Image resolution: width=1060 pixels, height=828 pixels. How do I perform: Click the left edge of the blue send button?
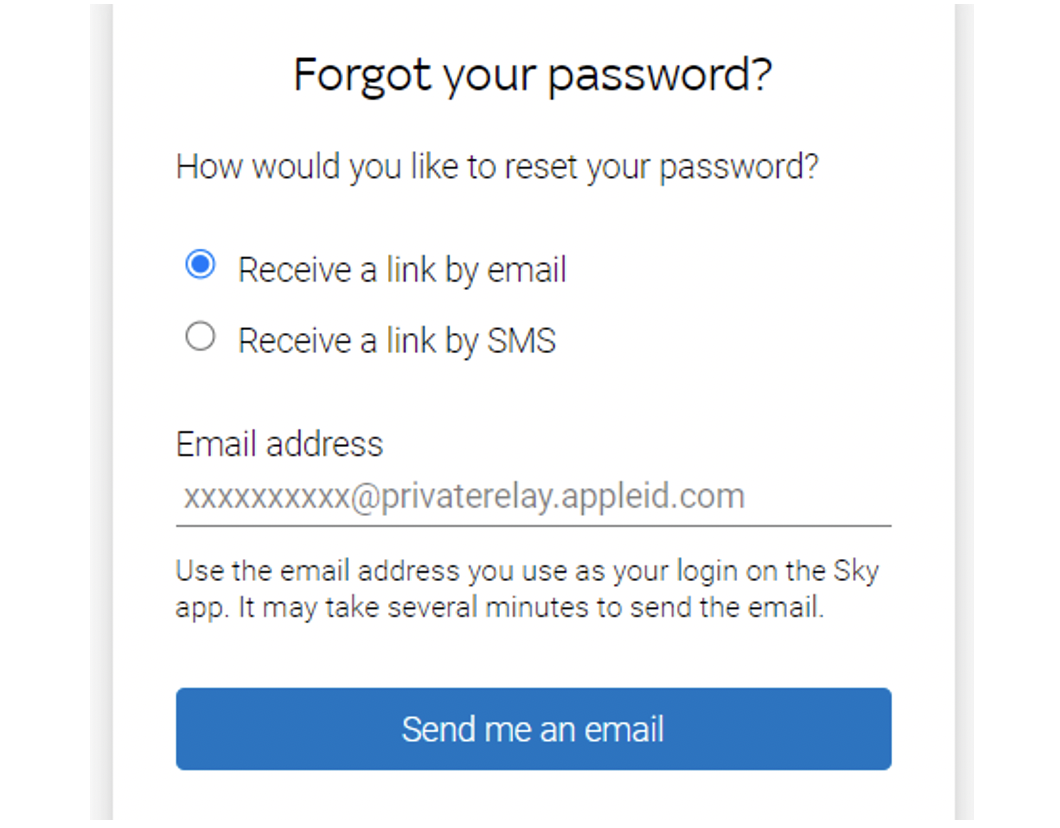tap(192, 729)
